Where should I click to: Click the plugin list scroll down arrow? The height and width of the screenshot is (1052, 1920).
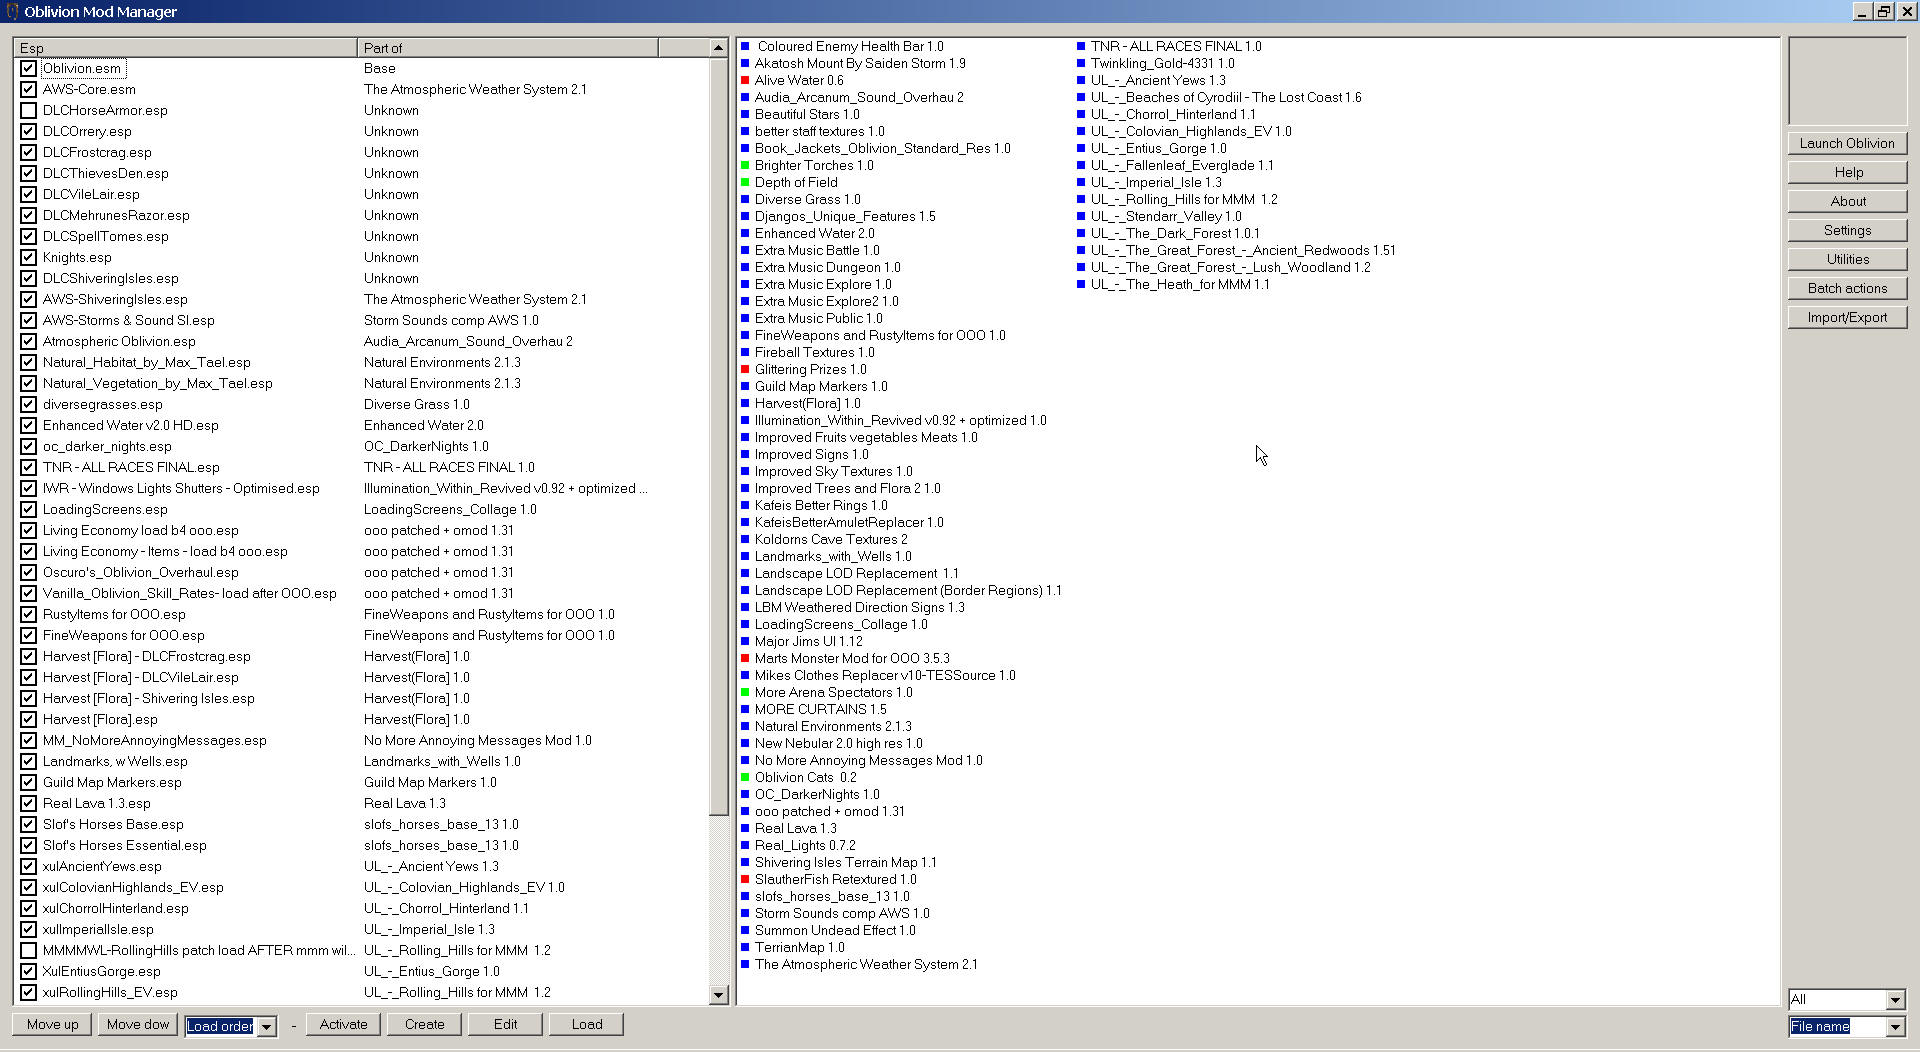click(718, 995)
